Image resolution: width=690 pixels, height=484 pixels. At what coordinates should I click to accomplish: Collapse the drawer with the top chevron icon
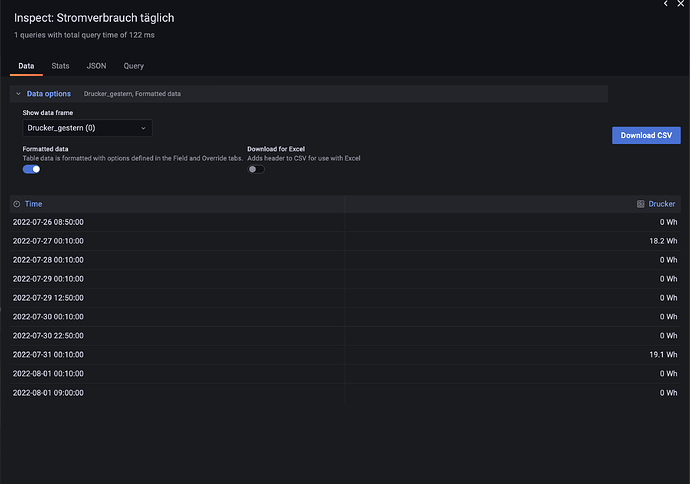tap(666, 4)
